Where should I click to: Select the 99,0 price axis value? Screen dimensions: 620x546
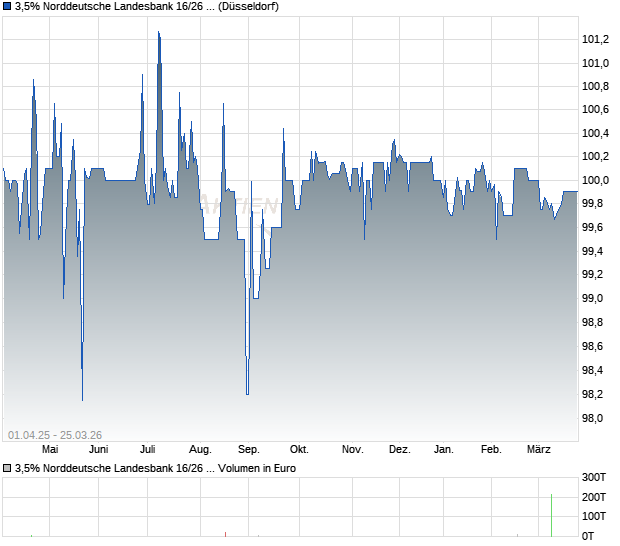(x=595, y=299)
